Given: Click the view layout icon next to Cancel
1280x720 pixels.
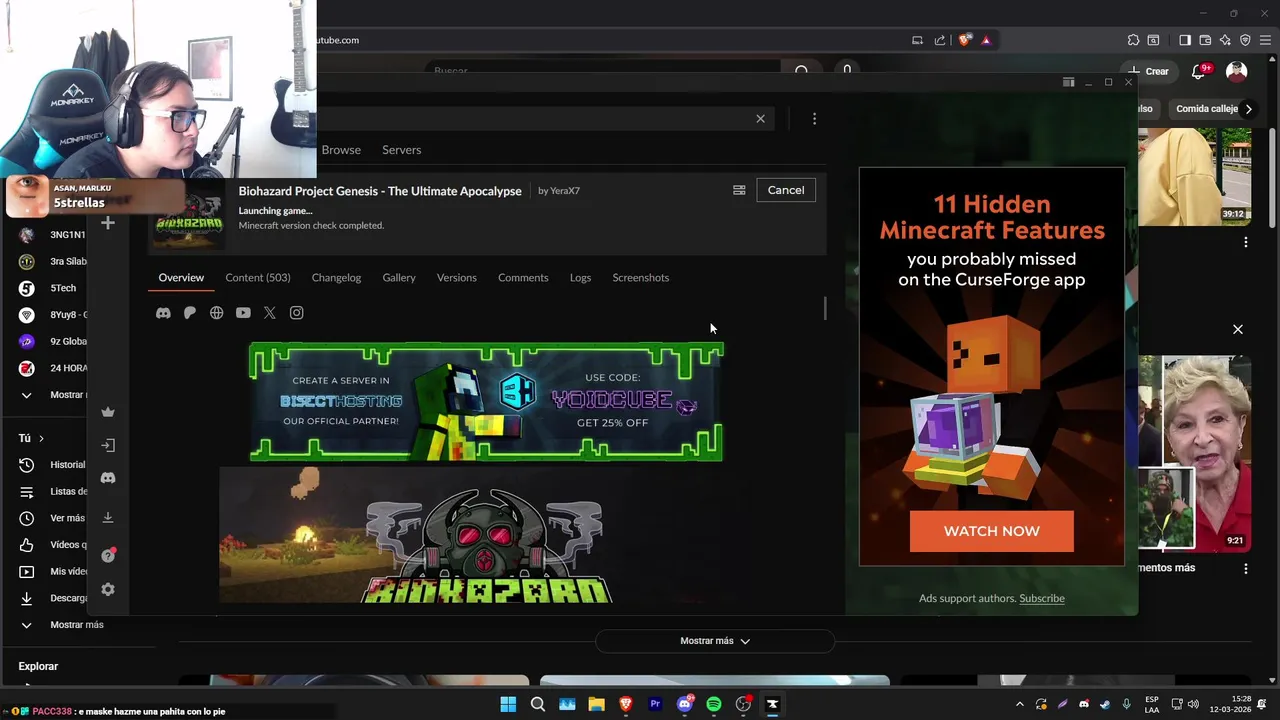Looking at the screenshot, I should 739,190.
